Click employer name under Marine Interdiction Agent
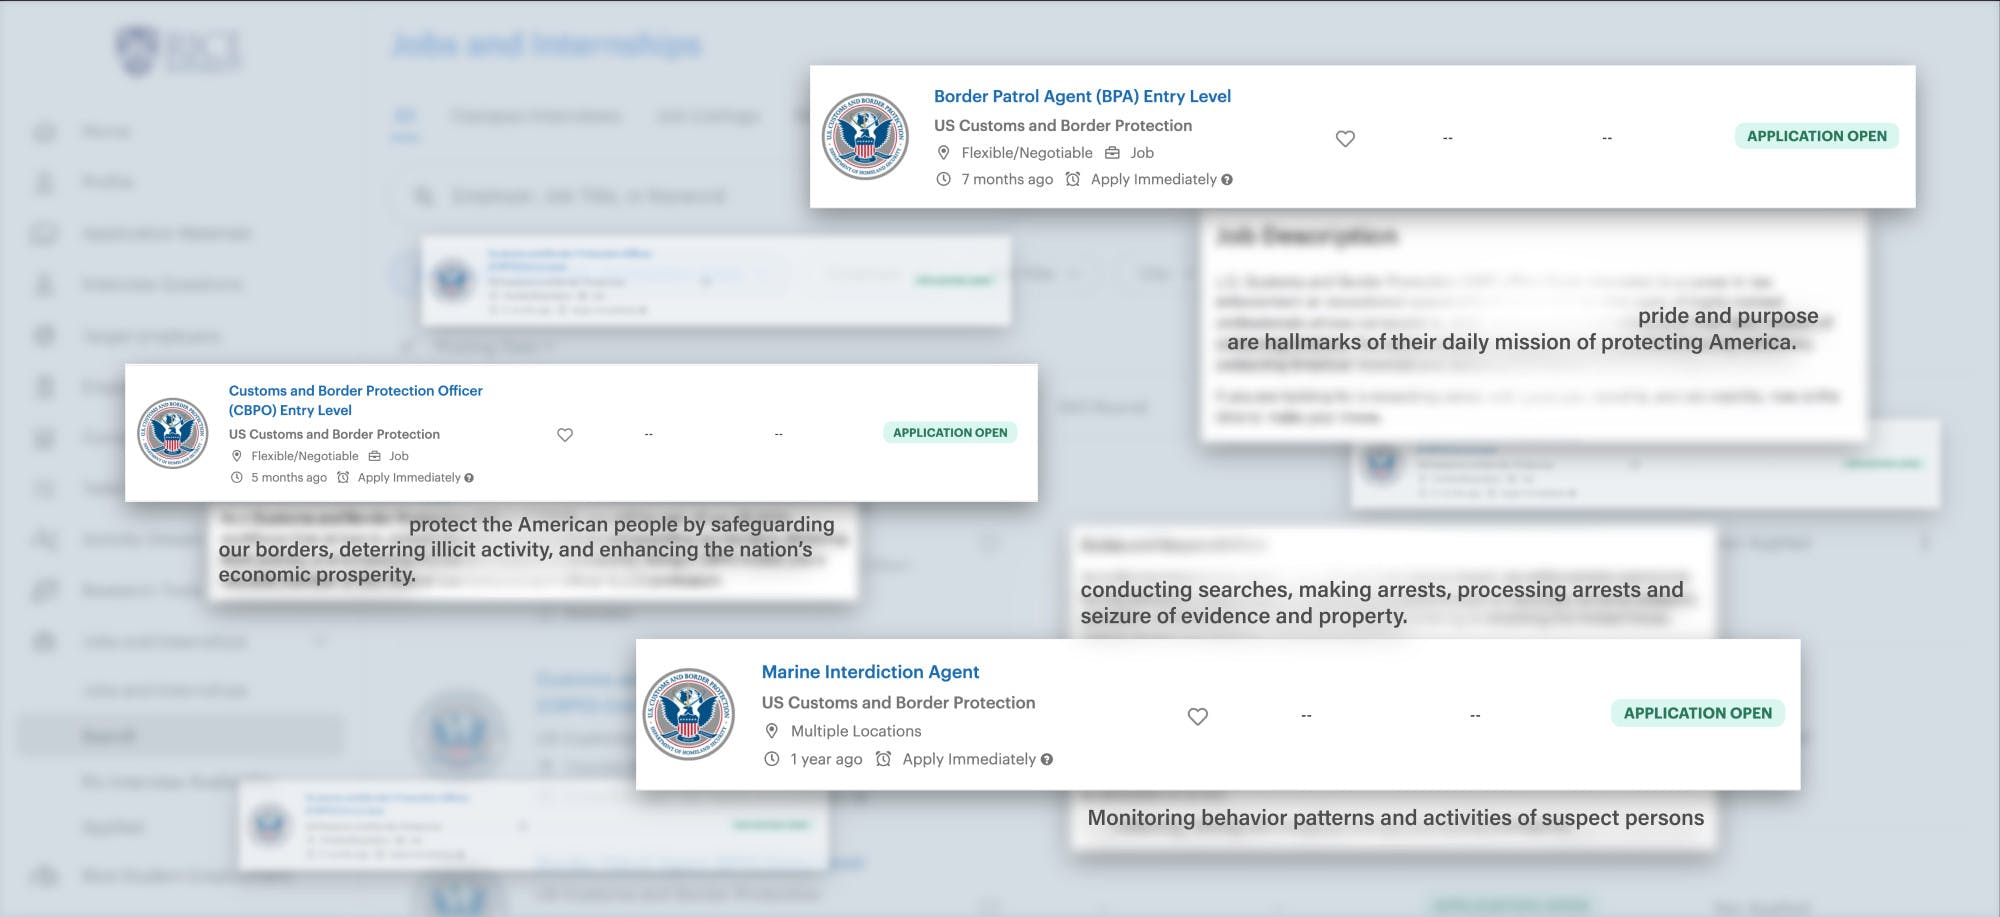2000x917 pixels. [898, 703]
